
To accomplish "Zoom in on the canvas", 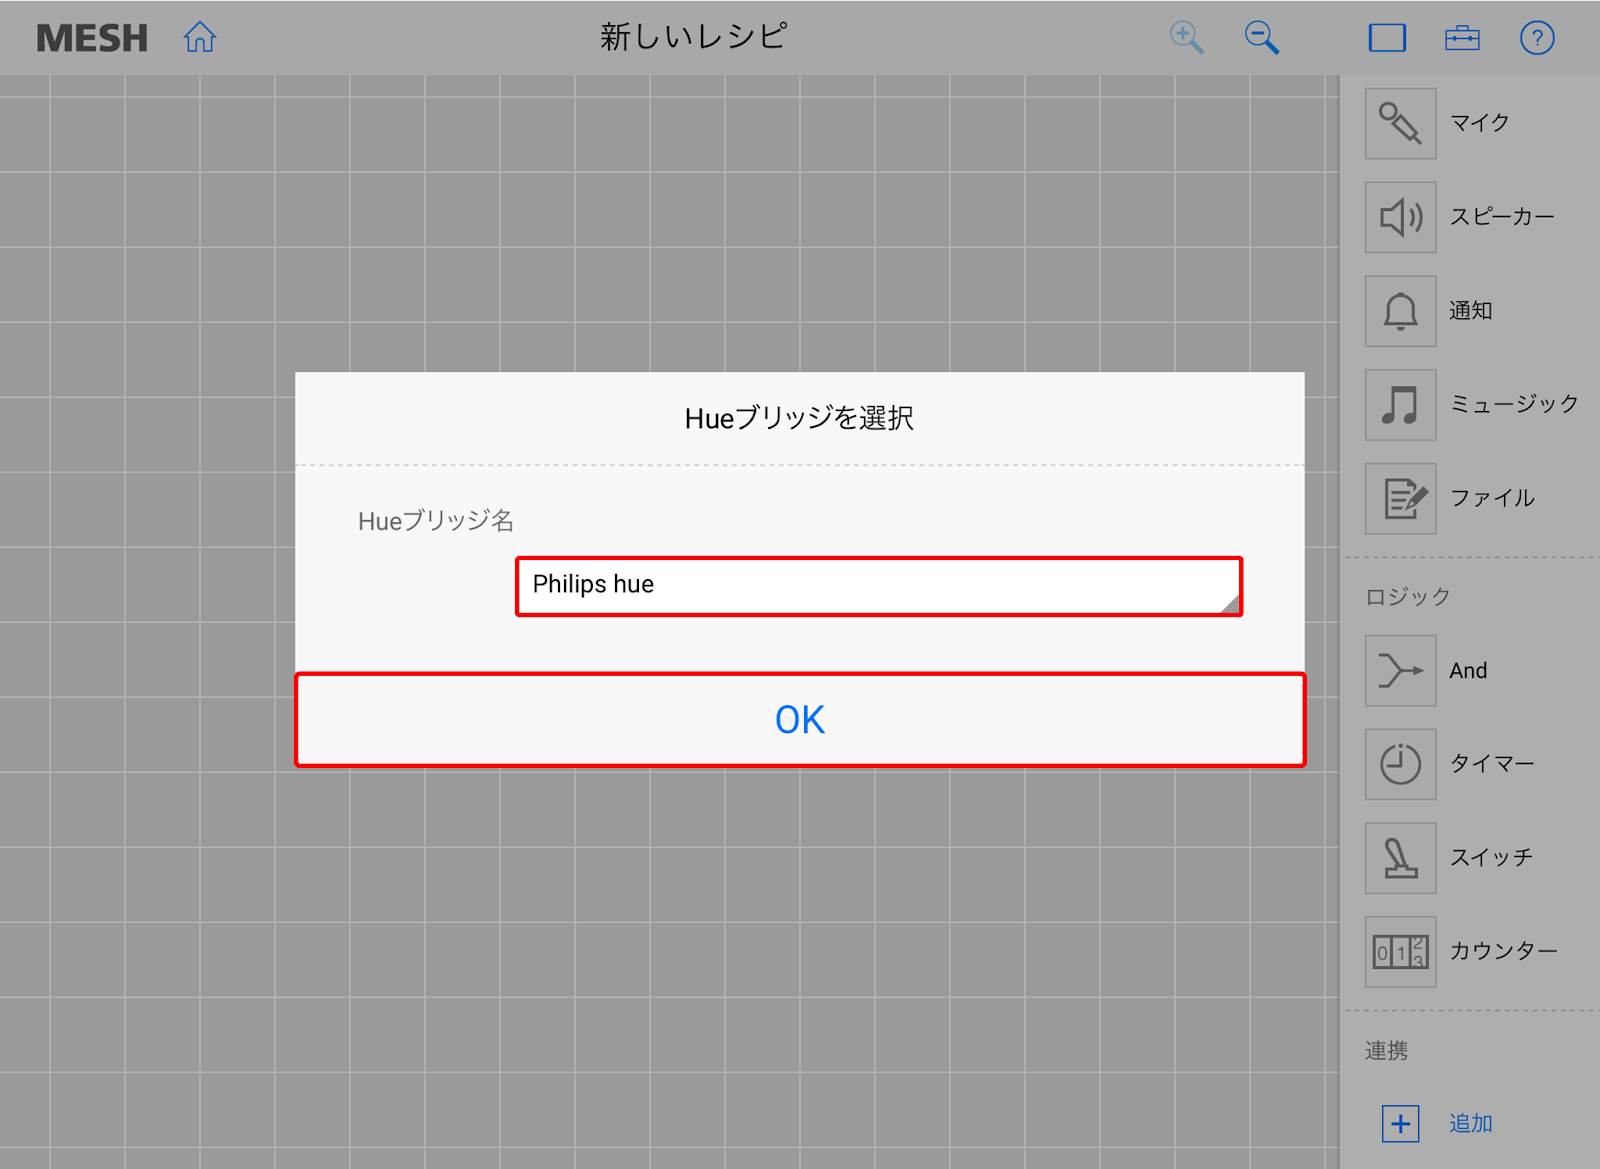I will pyautogui.click(x=1187, y=38).
